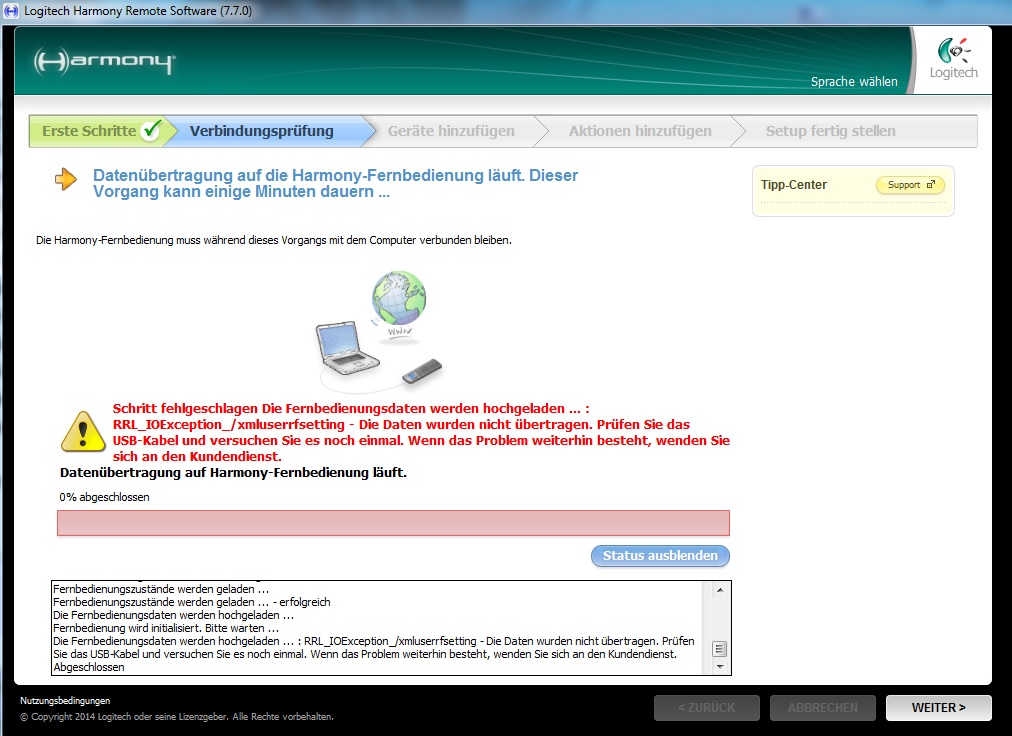The image size is (1012, 736).
Task: Click the green checkmark on Erste Schritte
Action: pos(152,130)
